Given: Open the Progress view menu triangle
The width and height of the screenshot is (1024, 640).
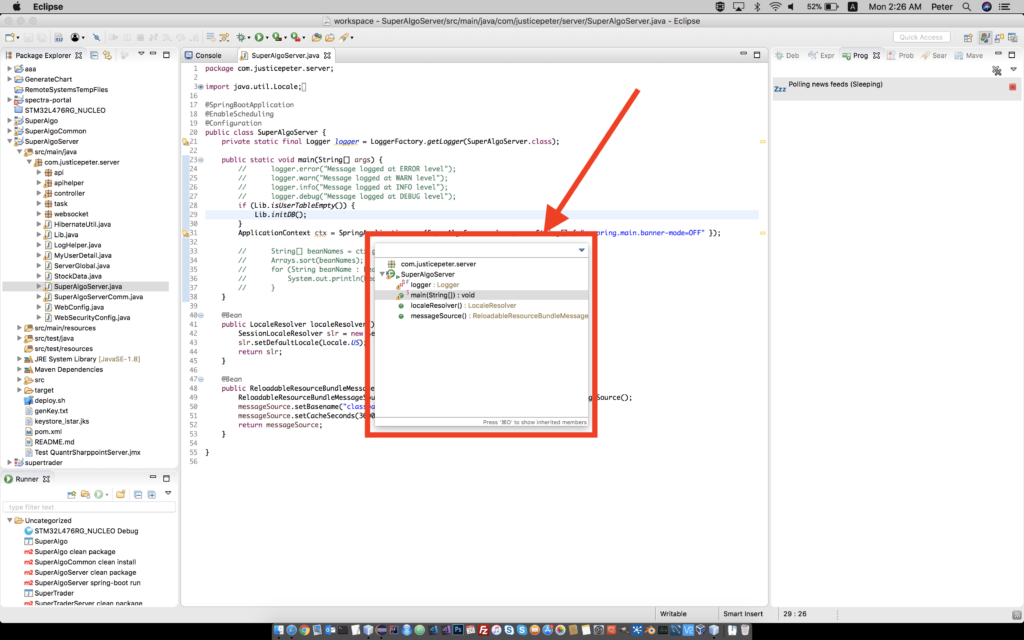Looking at the screenshot, I should tap(1014, 69).
